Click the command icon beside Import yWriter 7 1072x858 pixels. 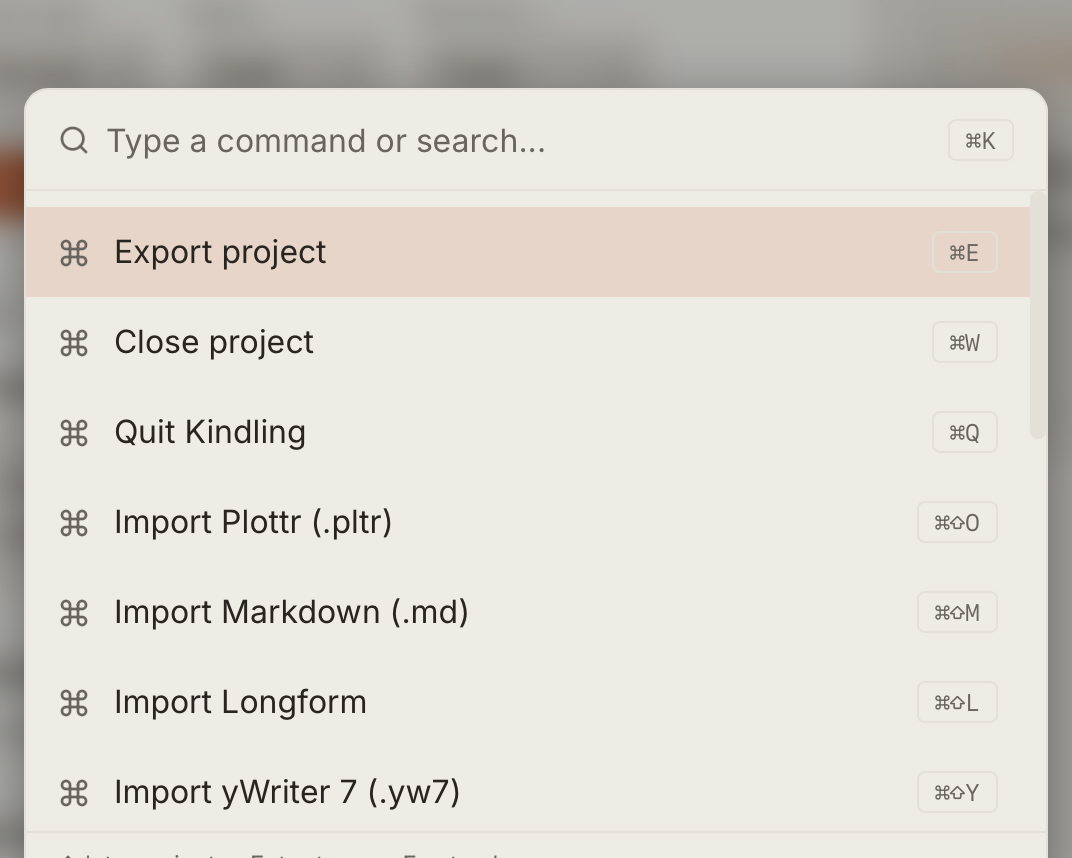point(73,792)
